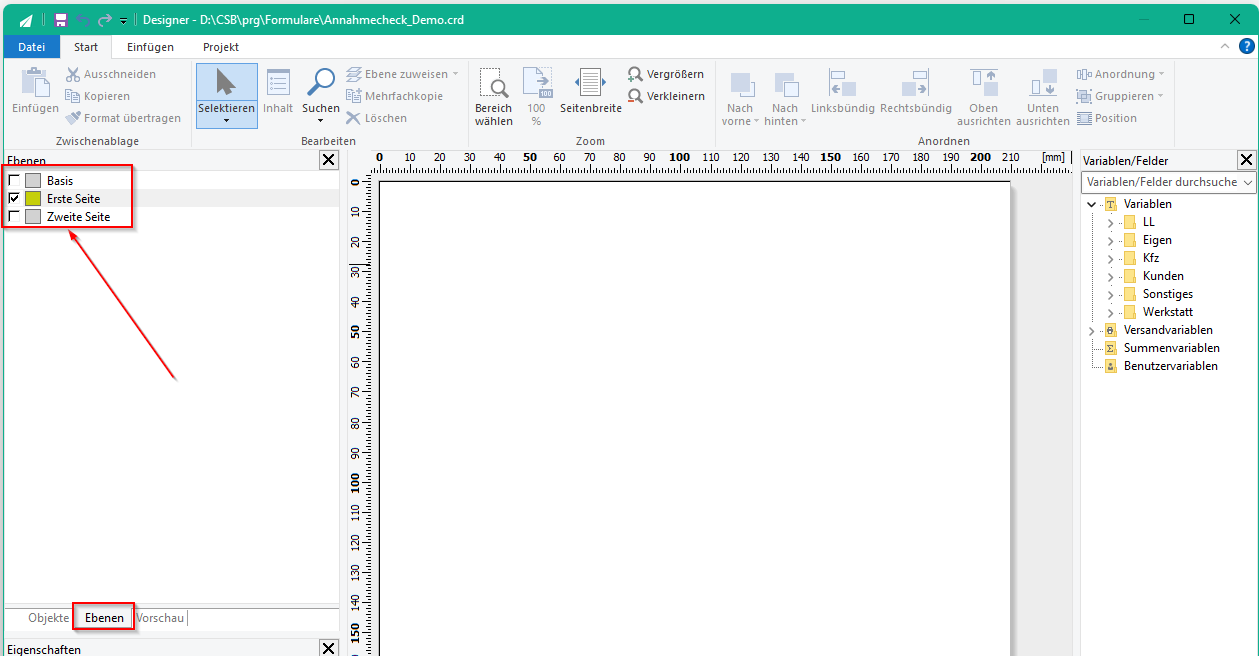The image size is (1259, 656).
Task: Expand the Eigen folder
Action: [1110, 240]
